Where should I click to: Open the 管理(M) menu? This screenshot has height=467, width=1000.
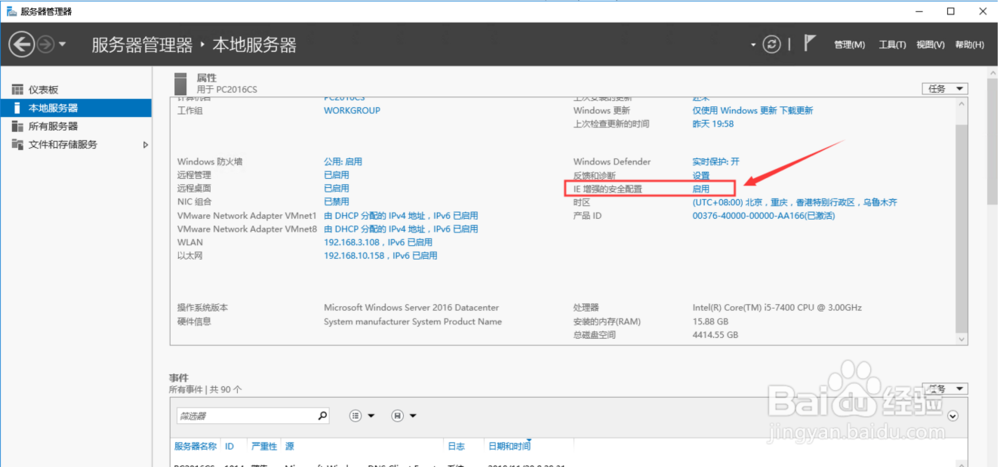pos(849,45)
